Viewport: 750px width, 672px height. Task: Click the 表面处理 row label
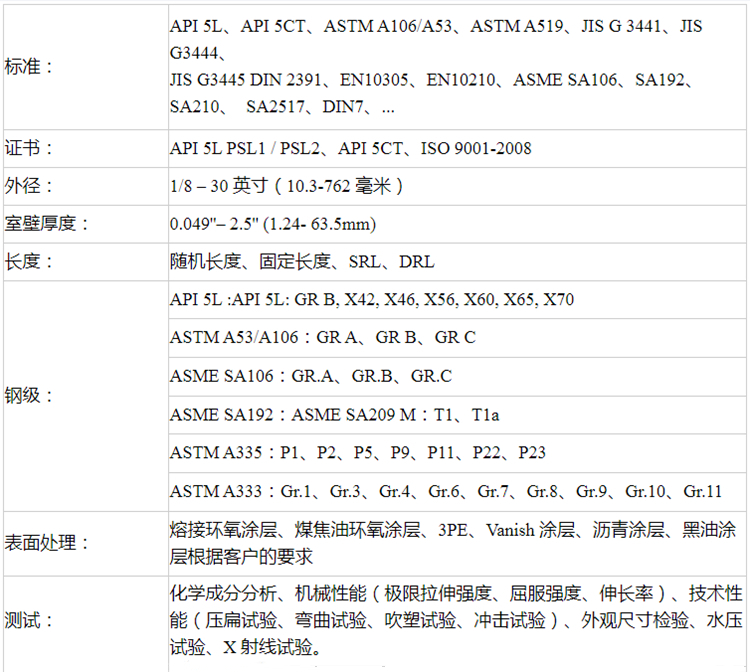pos(47,543)
